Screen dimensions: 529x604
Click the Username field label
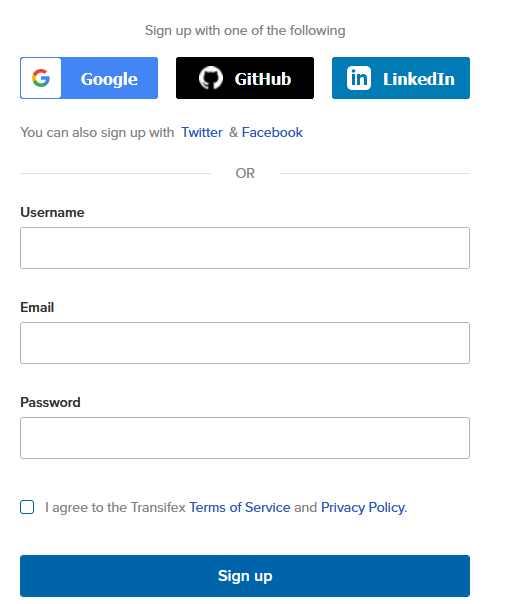tap(52, 212)
